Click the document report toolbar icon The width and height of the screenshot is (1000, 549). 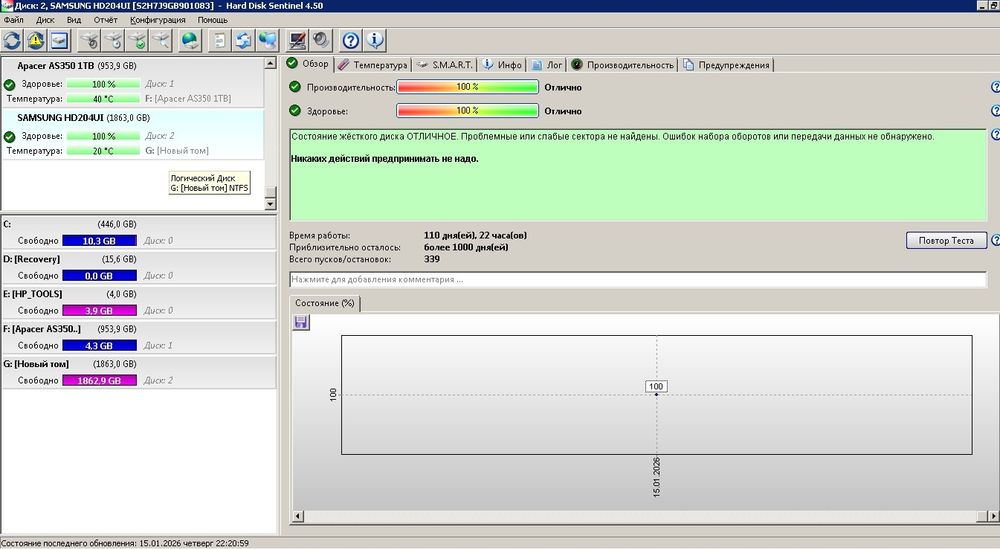219,41
